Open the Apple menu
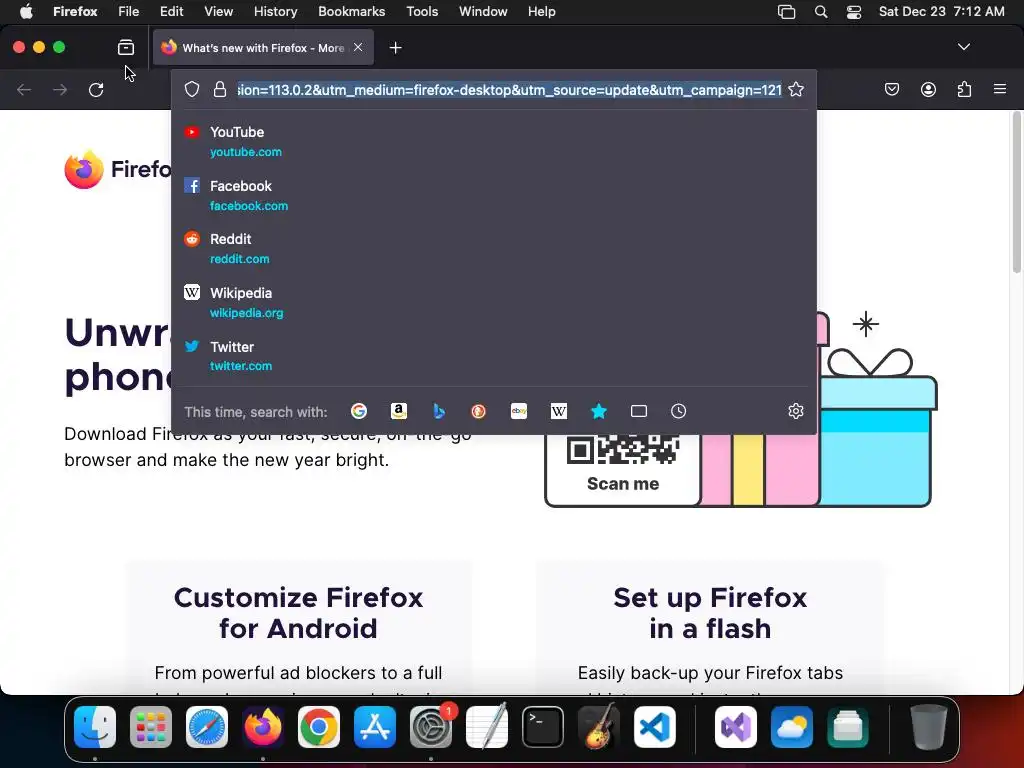 26,11
